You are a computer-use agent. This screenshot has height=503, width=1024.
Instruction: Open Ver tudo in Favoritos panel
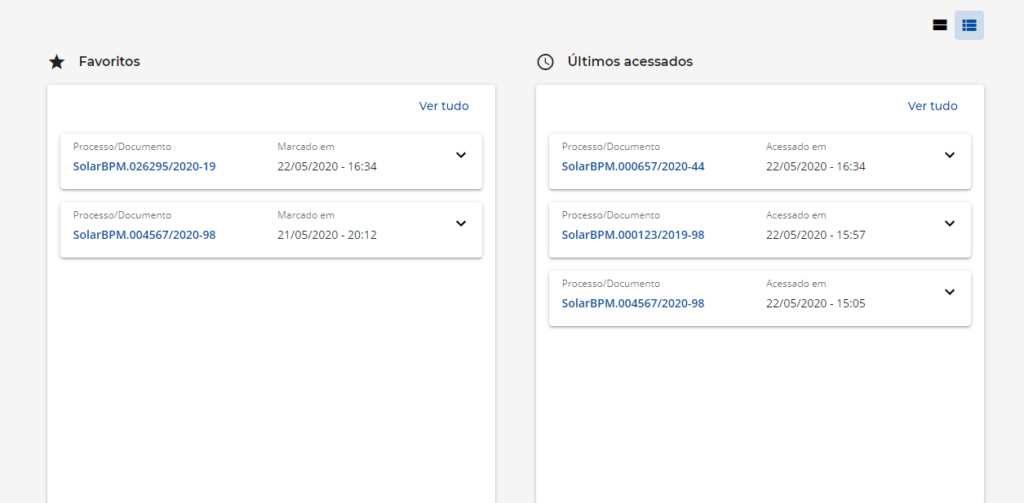(444, 106)
